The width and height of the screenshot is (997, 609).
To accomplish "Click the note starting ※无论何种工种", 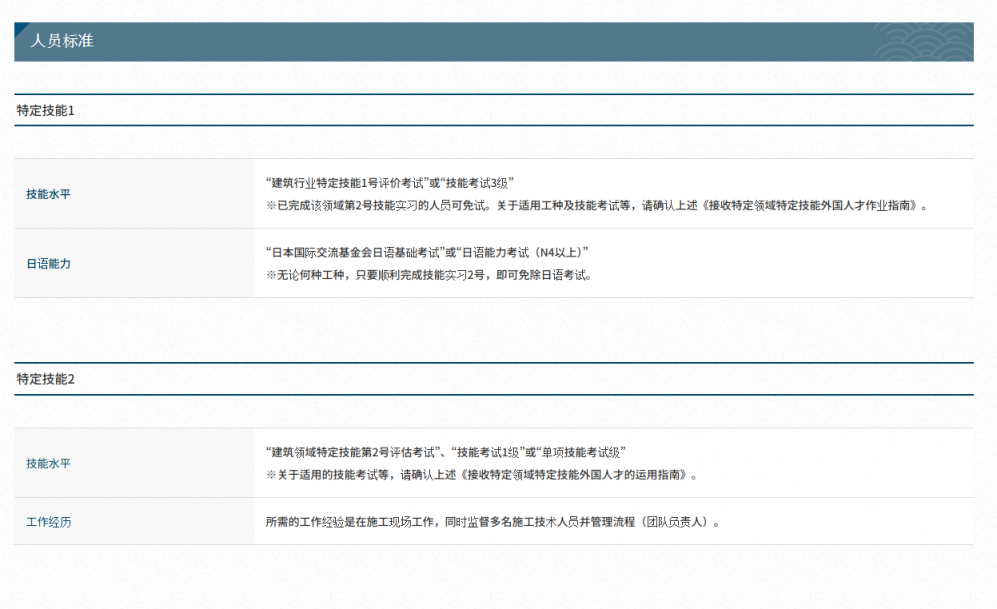I will pos(428,275).
